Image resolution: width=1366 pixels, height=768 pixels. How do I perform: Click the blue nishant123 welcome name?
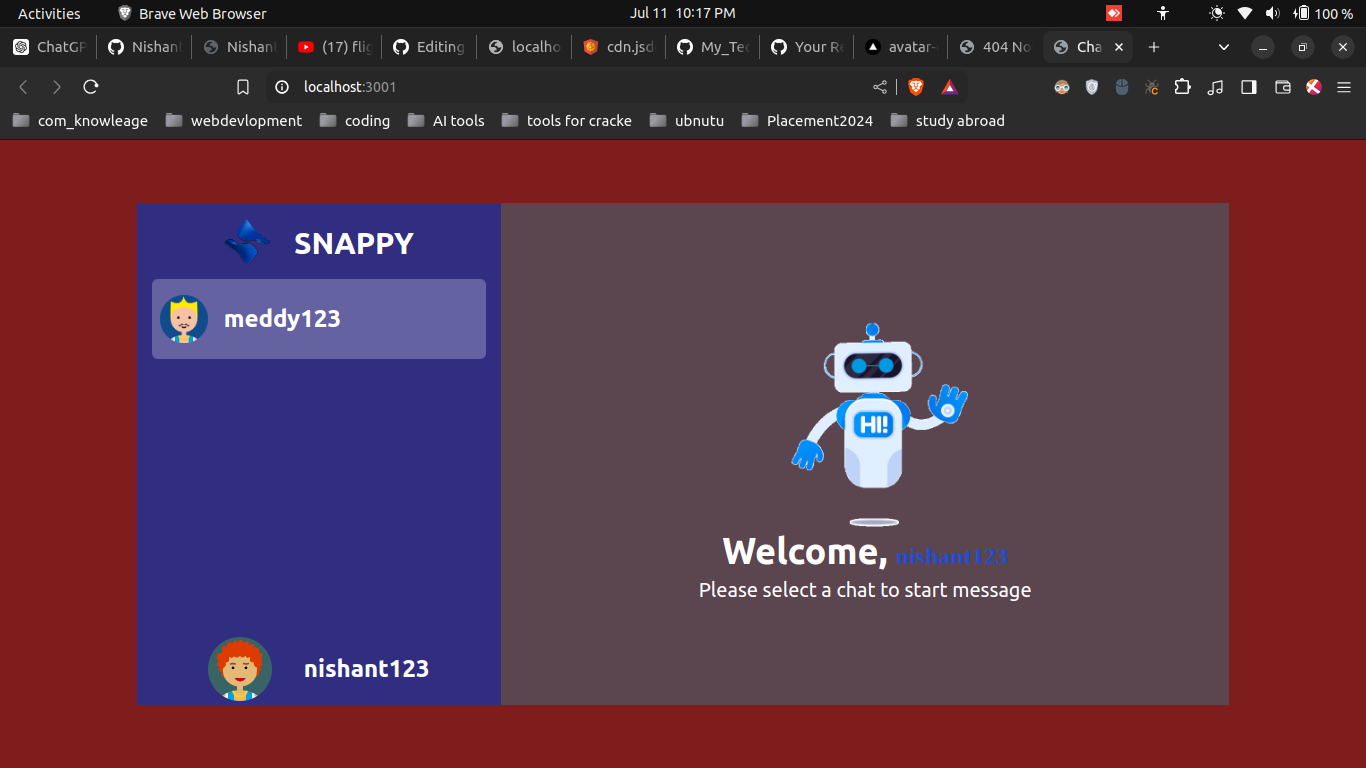click(952, 556)
